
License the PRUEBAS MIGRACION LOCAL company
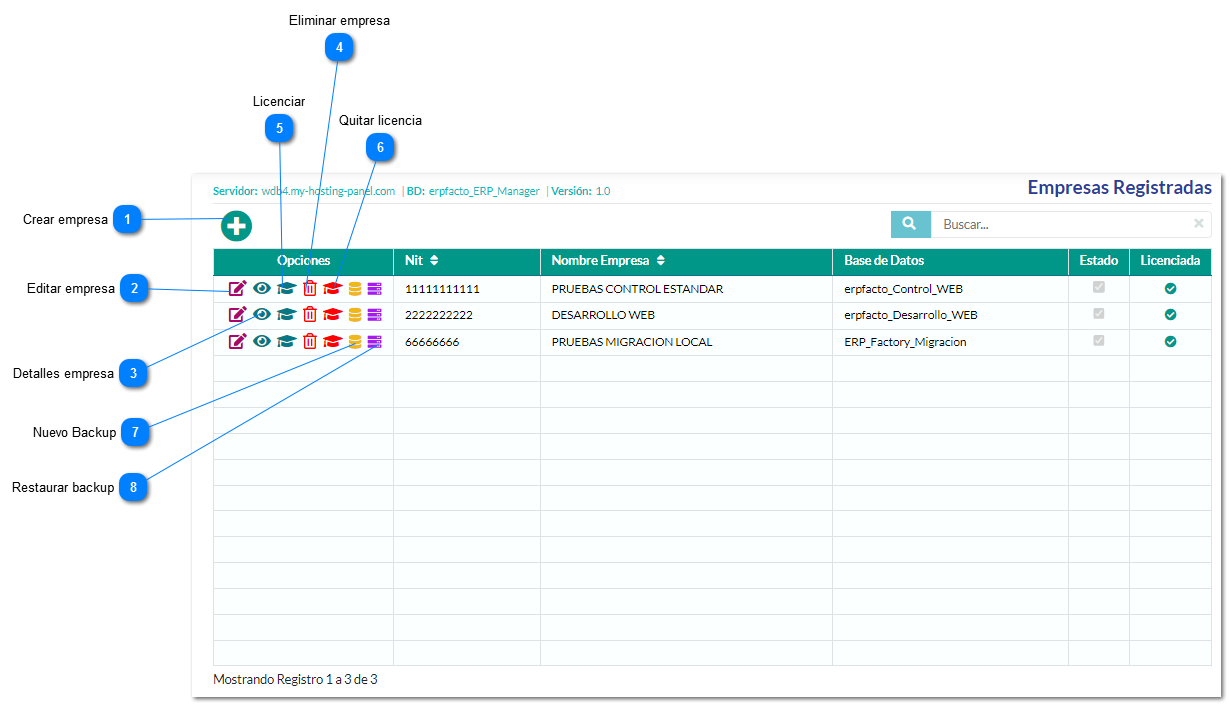click(286, 341)
